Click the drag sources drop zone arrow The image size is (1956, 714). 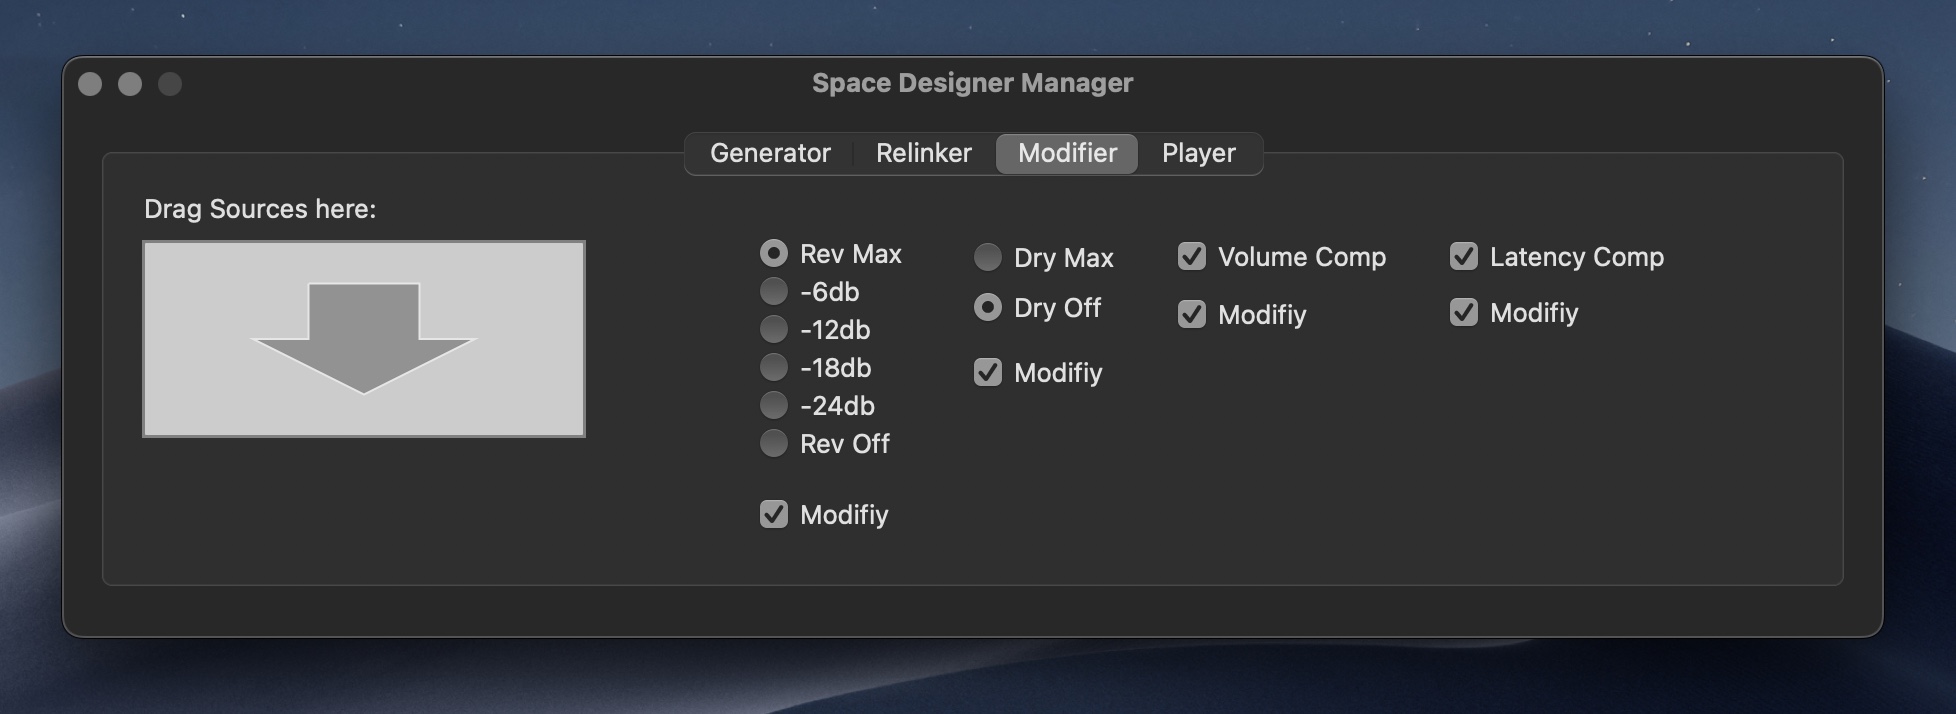pyautogui.click(x=363, y=338)
